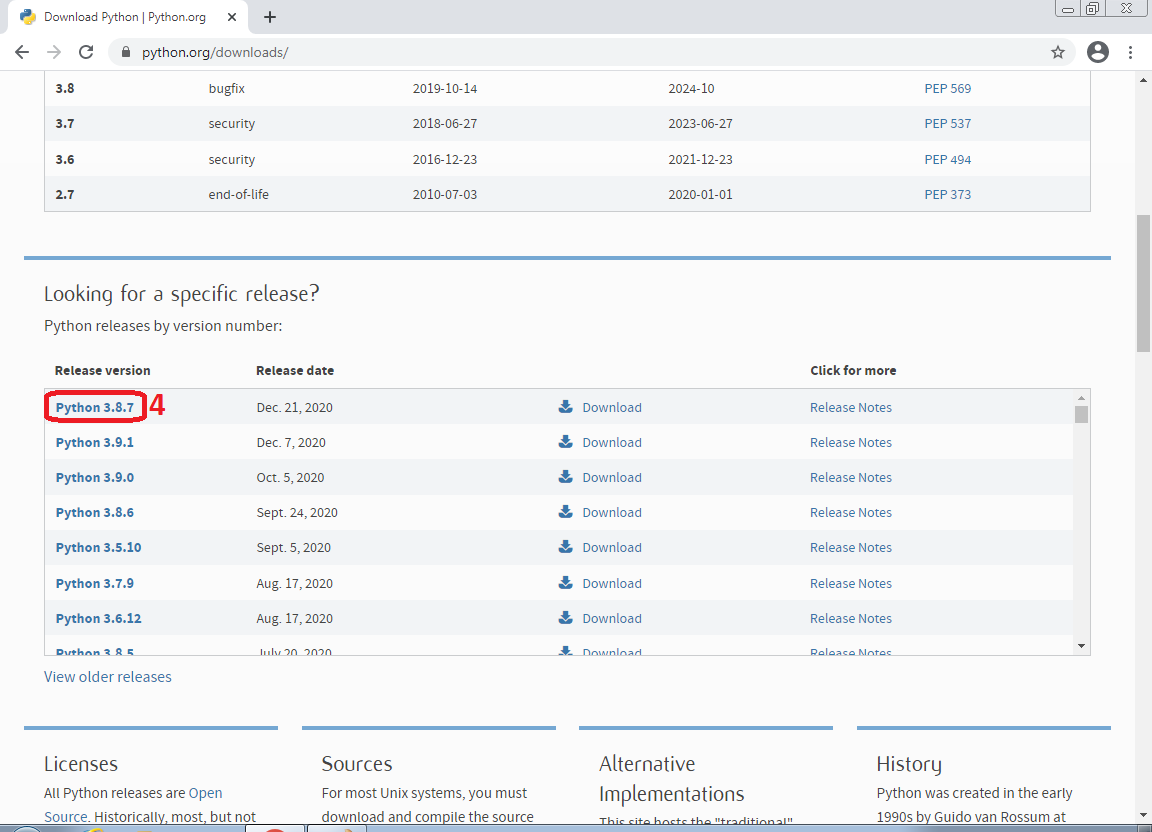Screen dimensions: 1152x832
Task: Download Python 3.6.12 via Download link
Action: tap(611, 618)
